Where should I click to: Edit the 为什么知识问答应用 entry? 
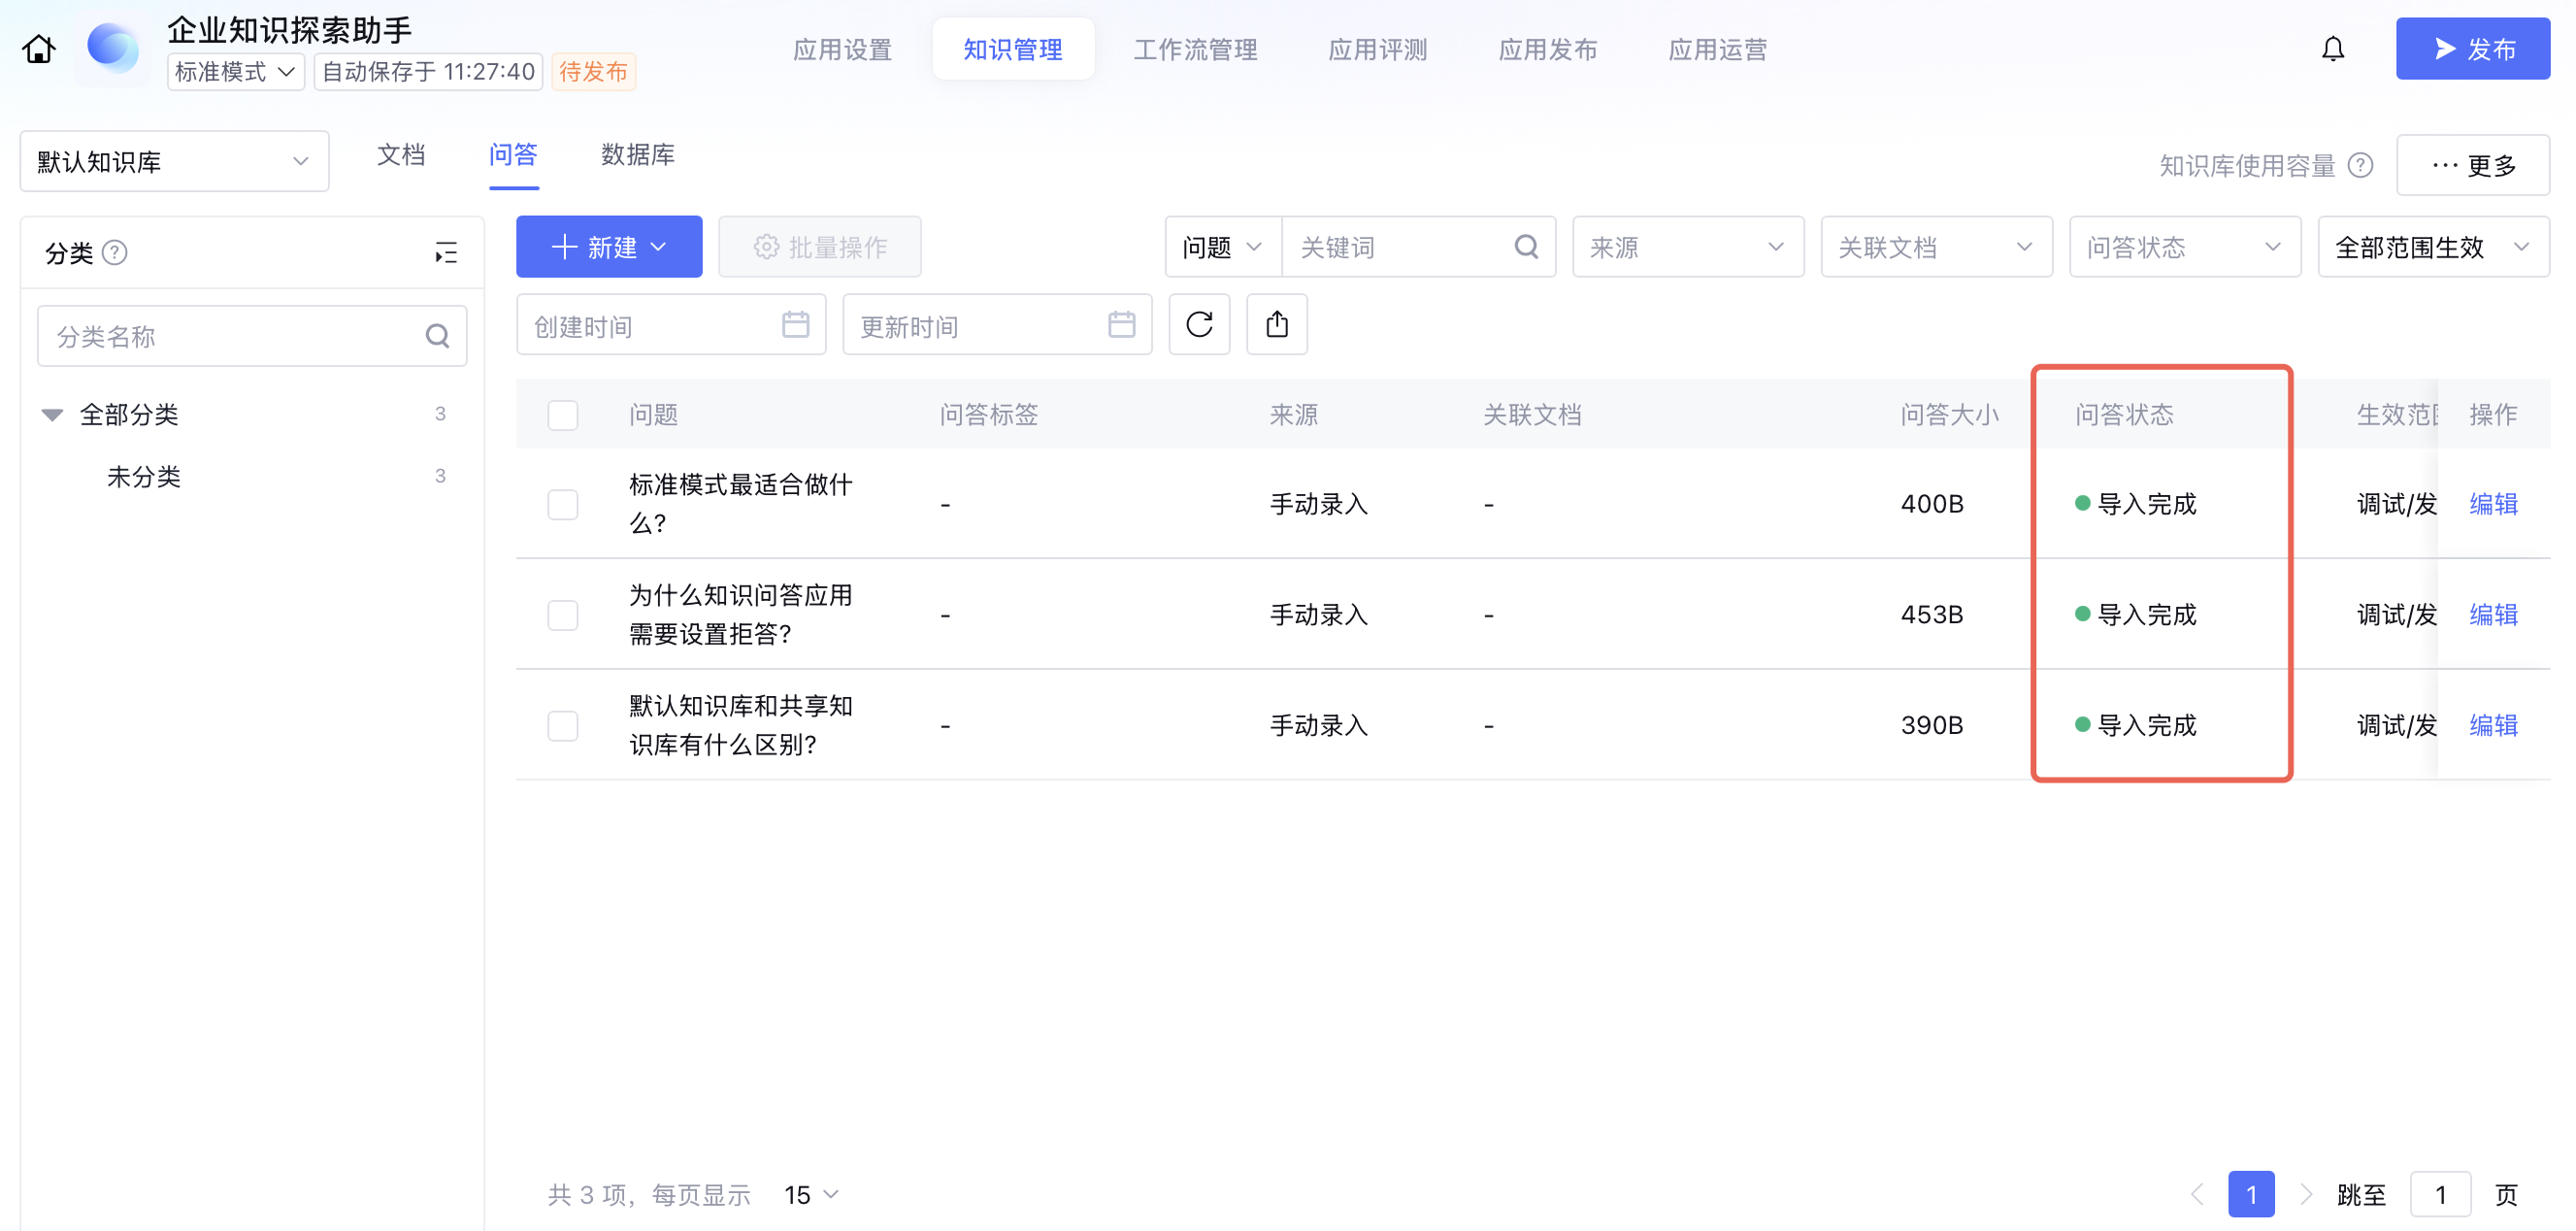(2493, 614)
